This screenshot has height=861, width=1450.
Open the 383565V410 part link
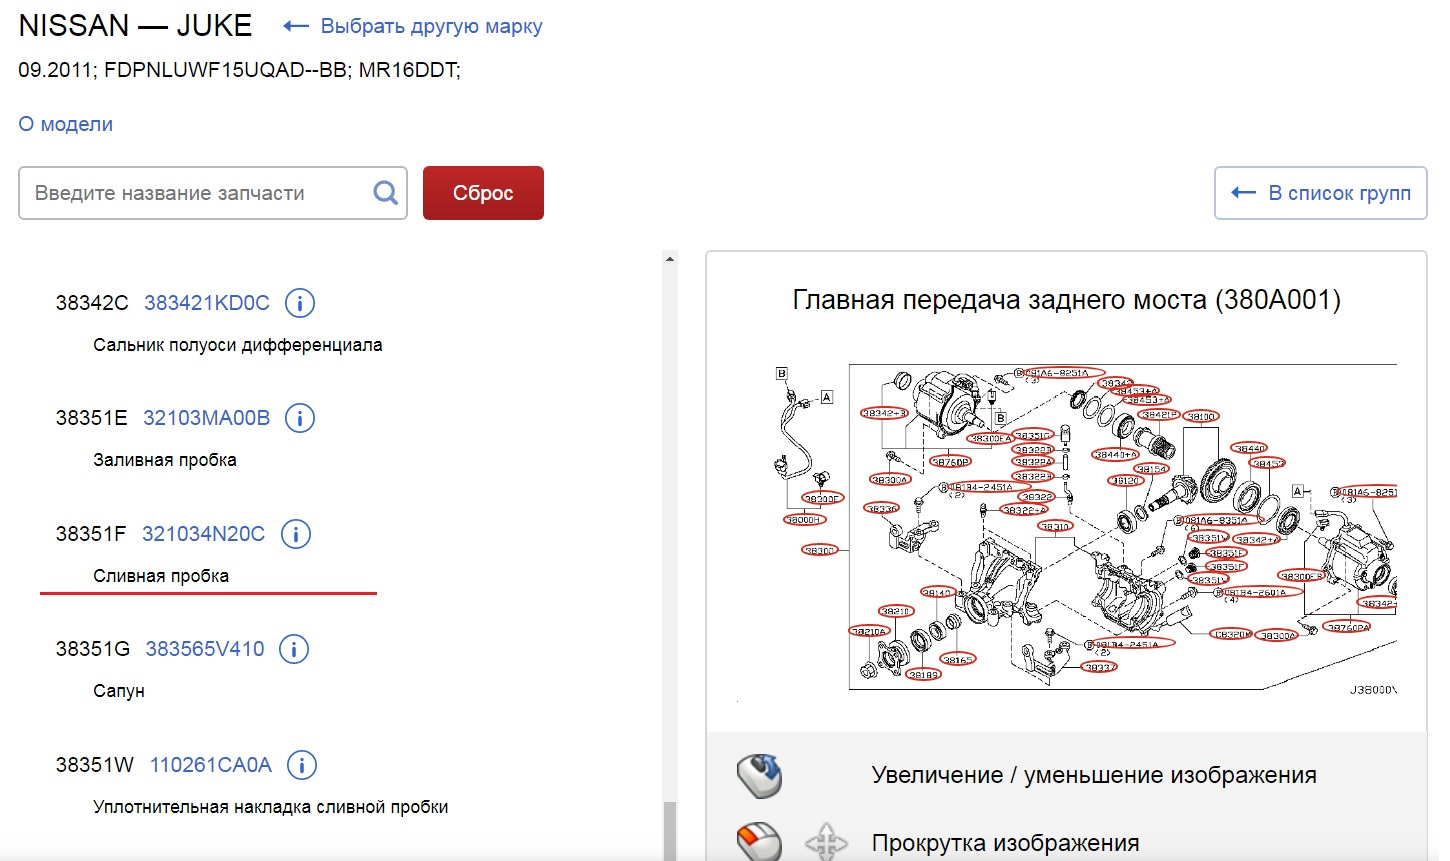pyautogui.click(x=205, y=648)
